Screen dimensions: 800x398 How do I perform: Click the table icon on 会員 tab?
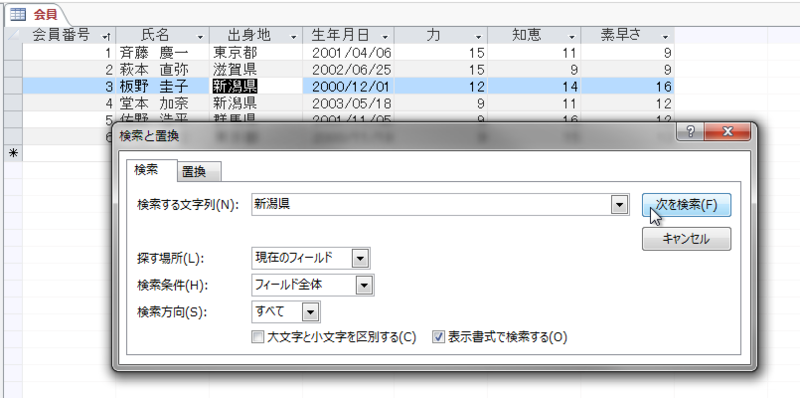pos(18,15)
